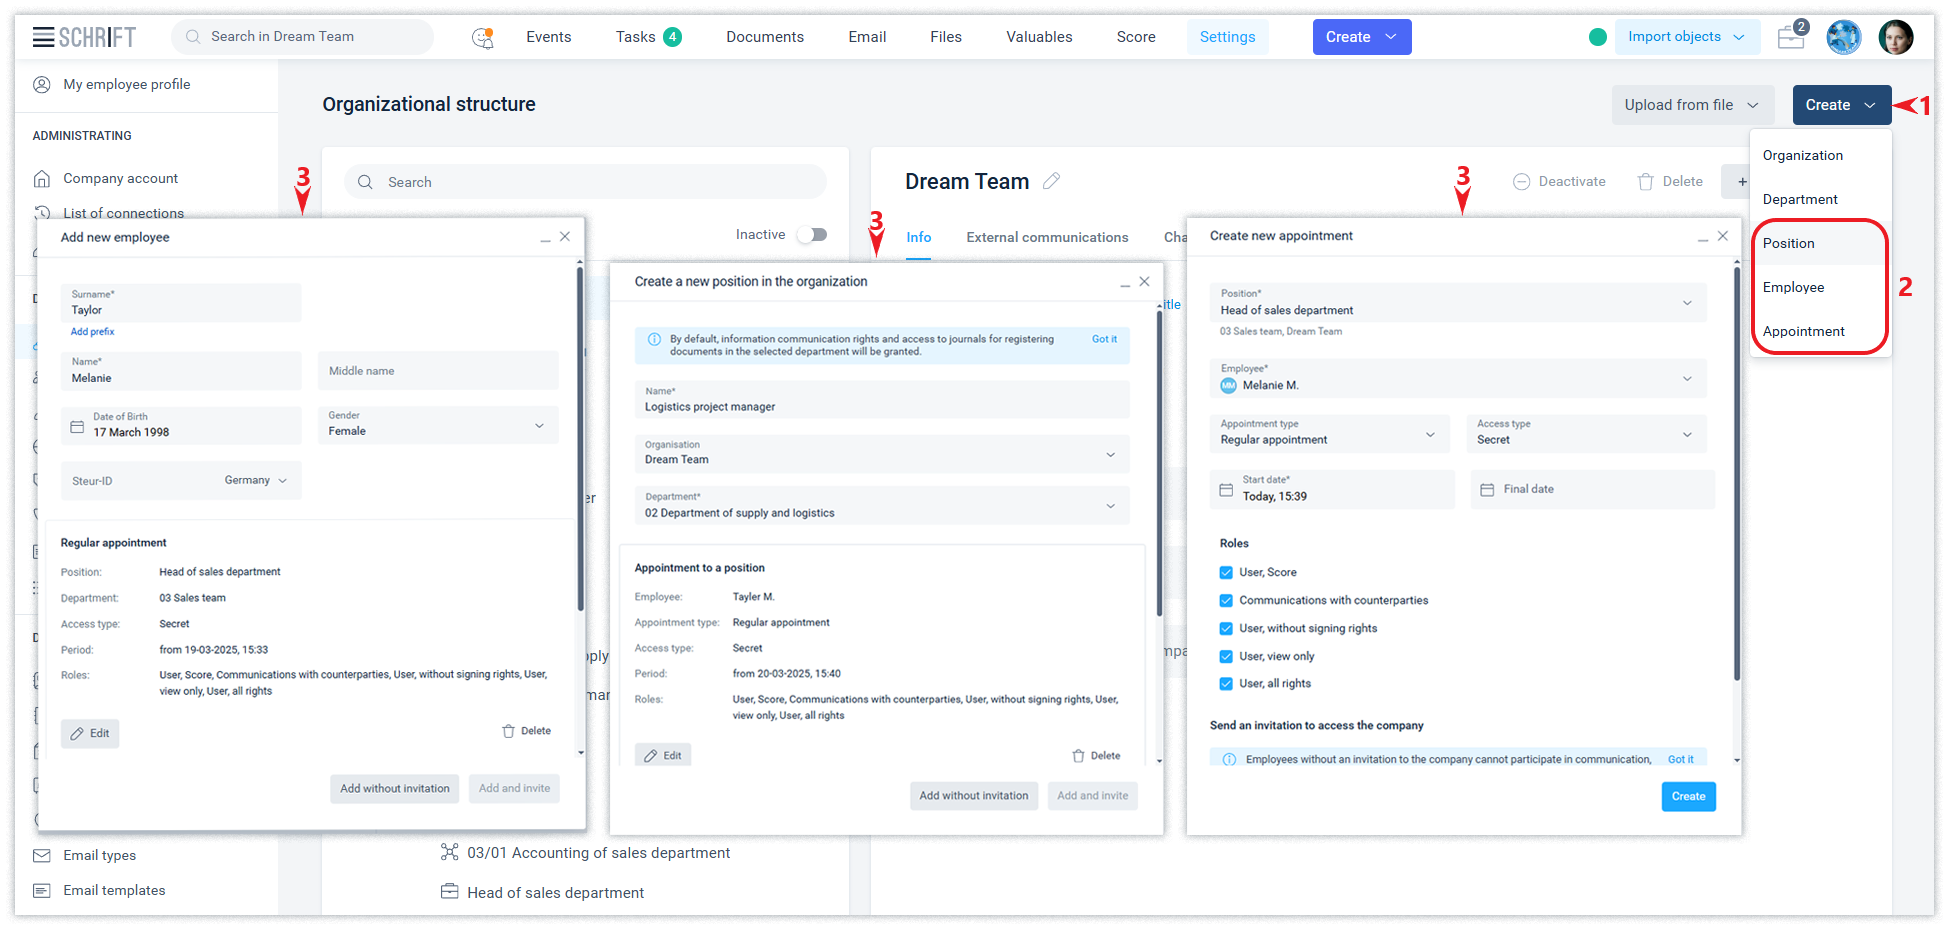Open the briefcase notifications icon with badge

[x=1791, y=38]
